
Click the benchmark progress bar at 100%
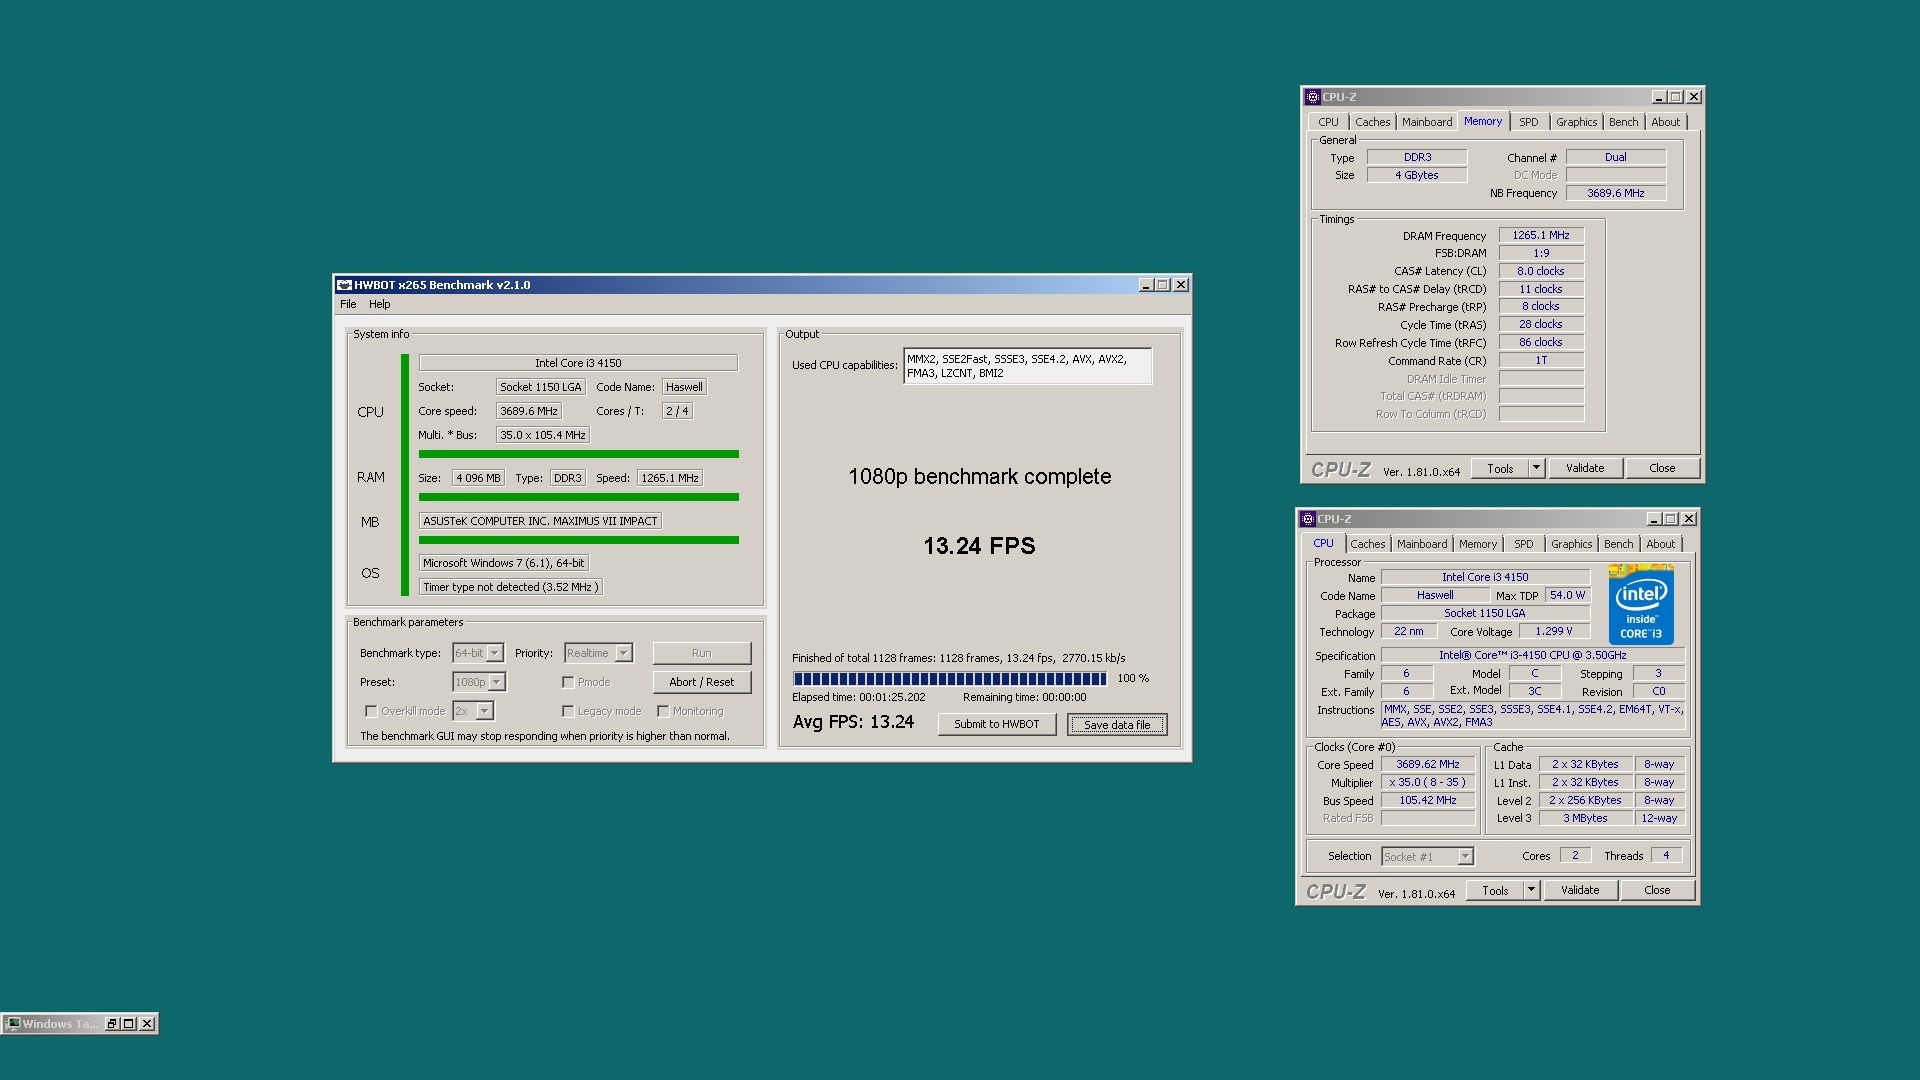coord(950,679)
